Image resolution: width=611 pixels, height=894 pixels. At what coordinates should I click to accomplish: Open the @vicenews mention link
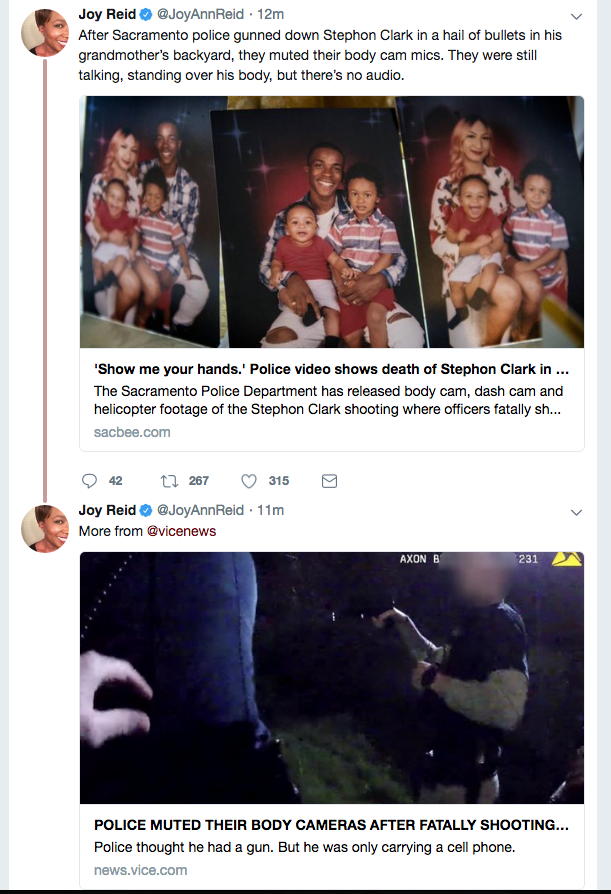click(181, 531)
